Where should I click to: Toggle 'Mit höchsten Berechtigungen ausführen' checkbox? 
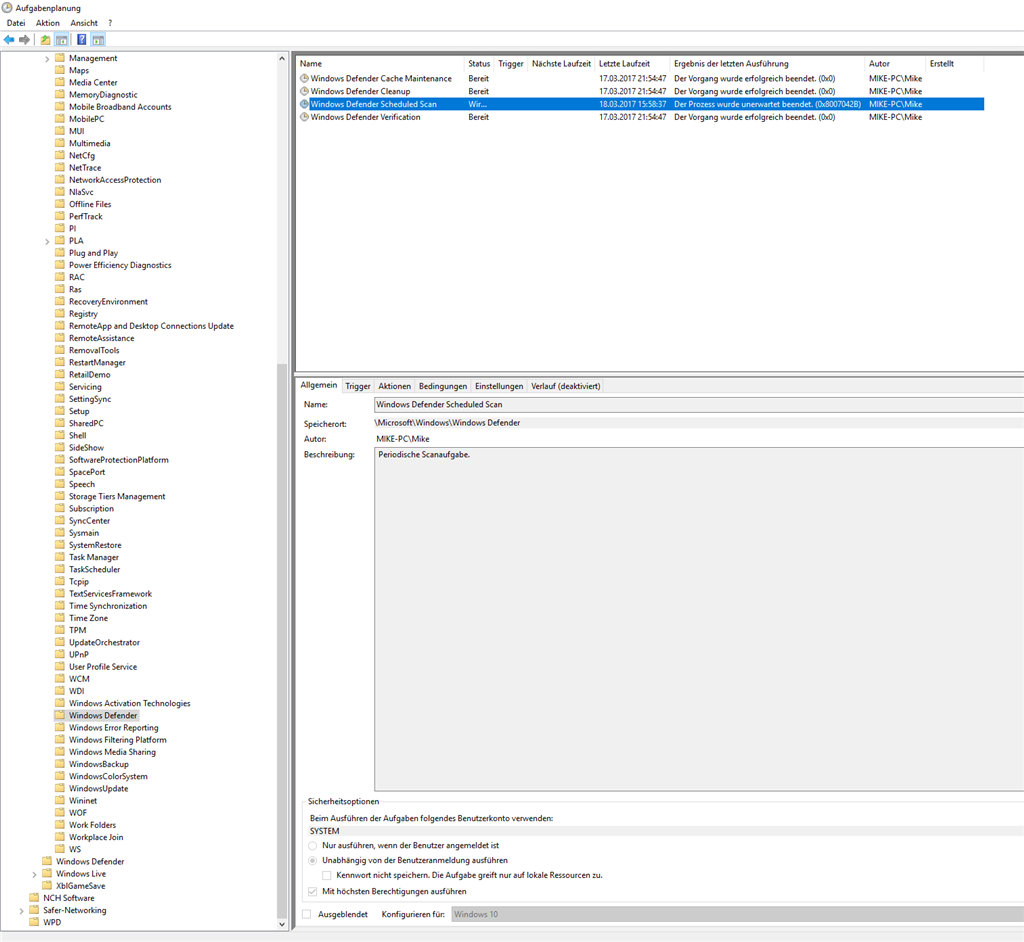coord(313,892)
